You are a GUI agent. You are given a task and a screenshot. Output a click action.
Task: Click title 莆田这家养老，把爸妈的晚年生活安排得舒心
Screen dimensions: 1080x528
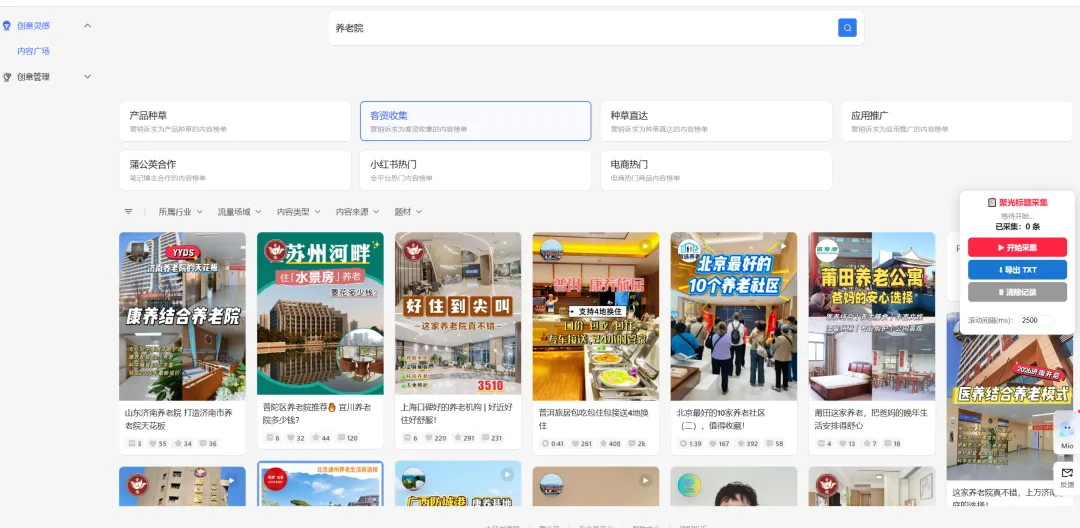click(x=871, y=419)
